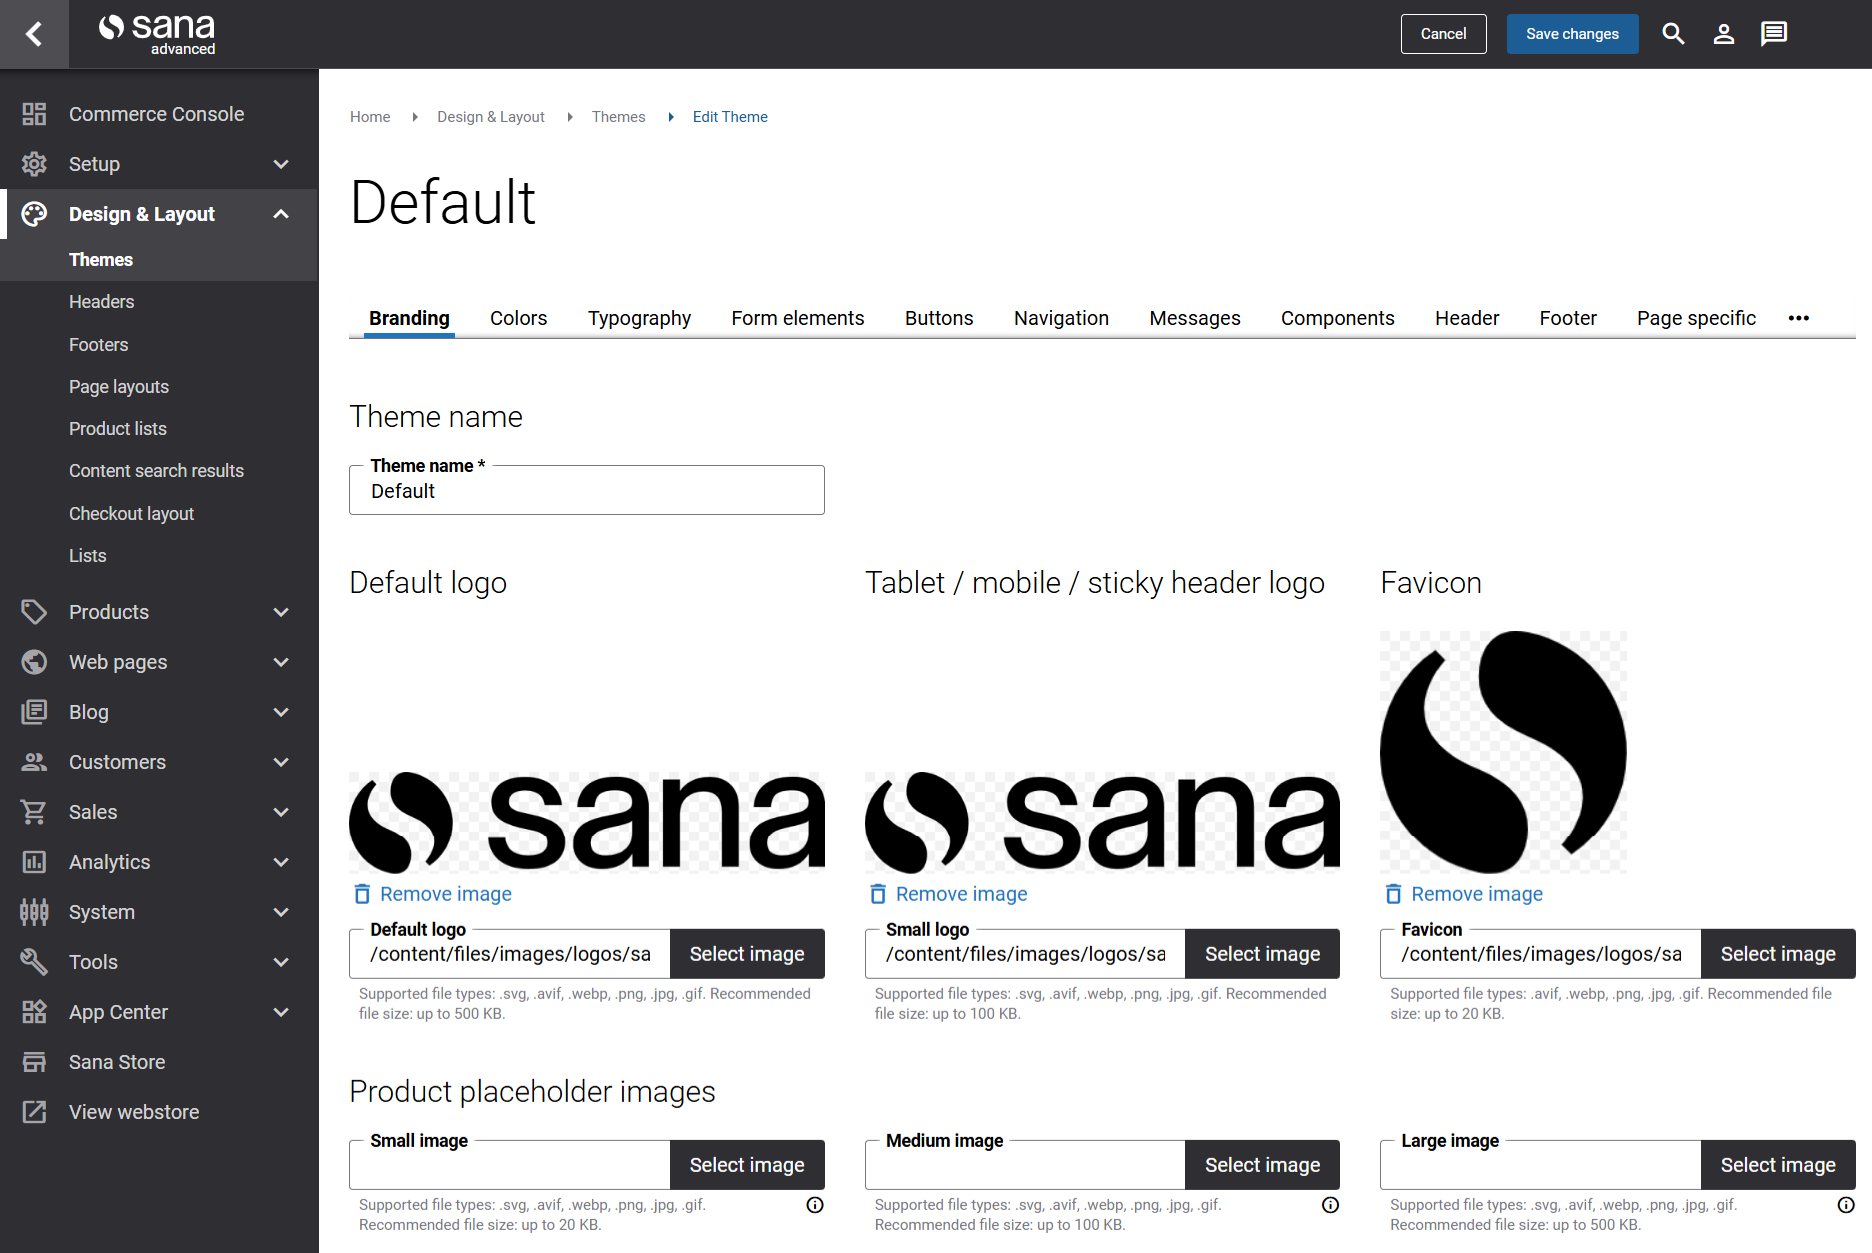Expand the Setup menu section

(281, 164)
